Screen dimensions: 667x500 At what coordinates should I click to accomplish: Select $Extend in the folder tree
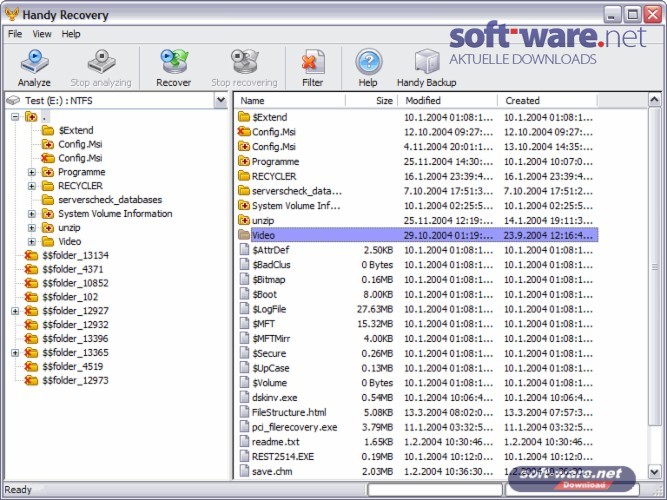tap(76, 130)
